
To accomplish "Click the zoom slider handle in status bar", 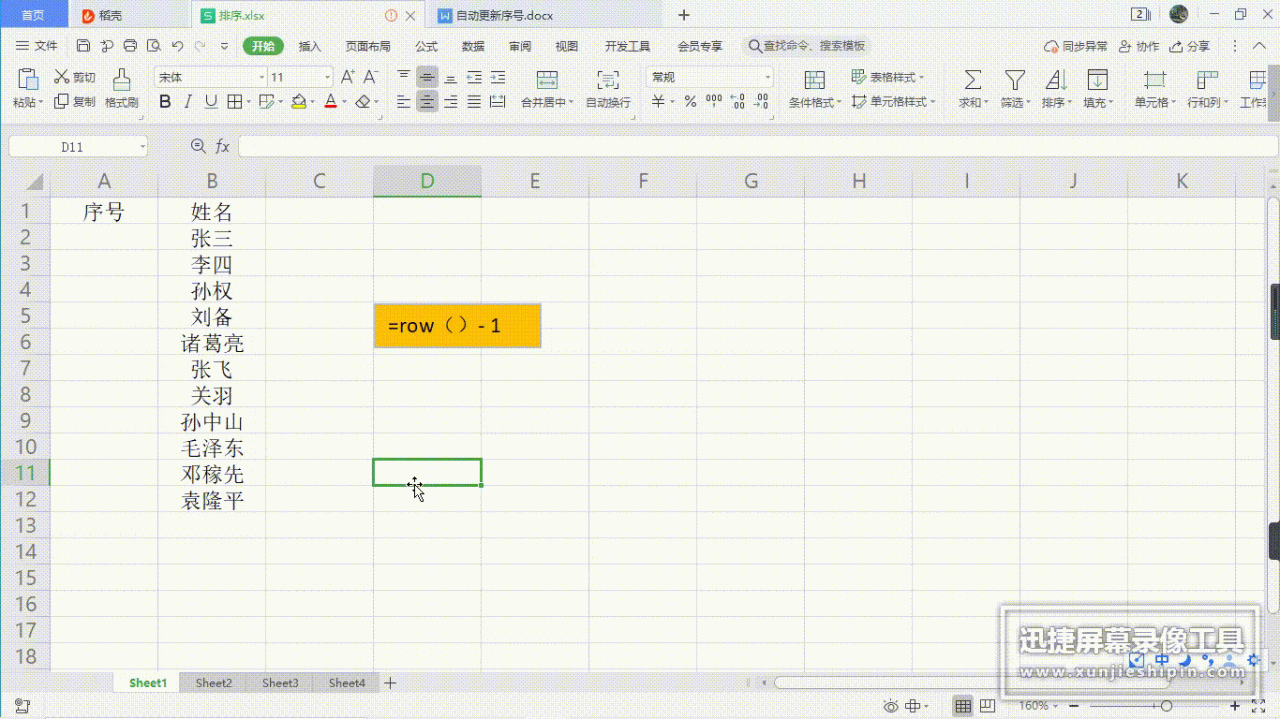I will tap(1166, 706).
